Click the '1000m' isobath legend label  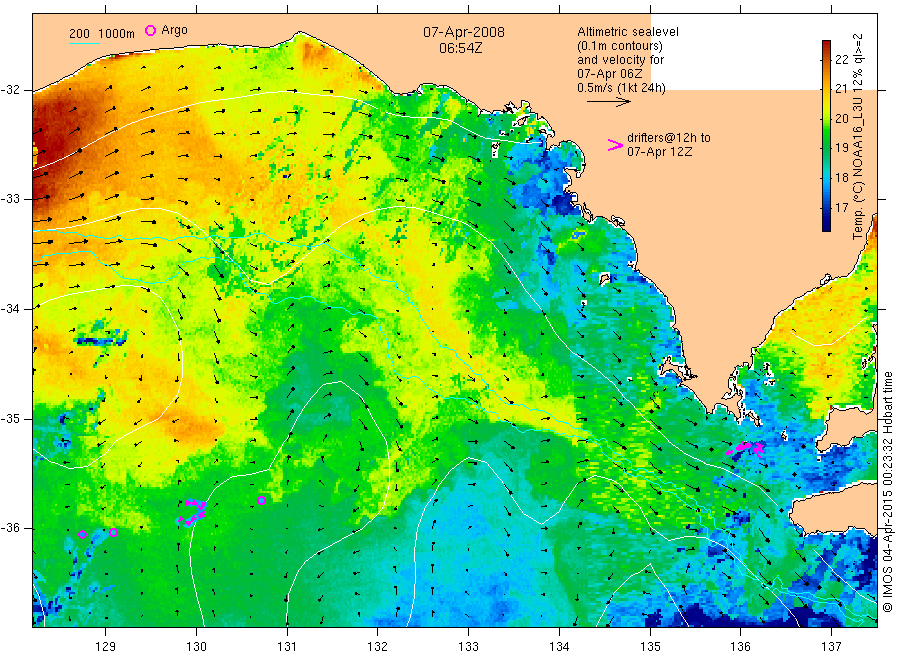117,33
